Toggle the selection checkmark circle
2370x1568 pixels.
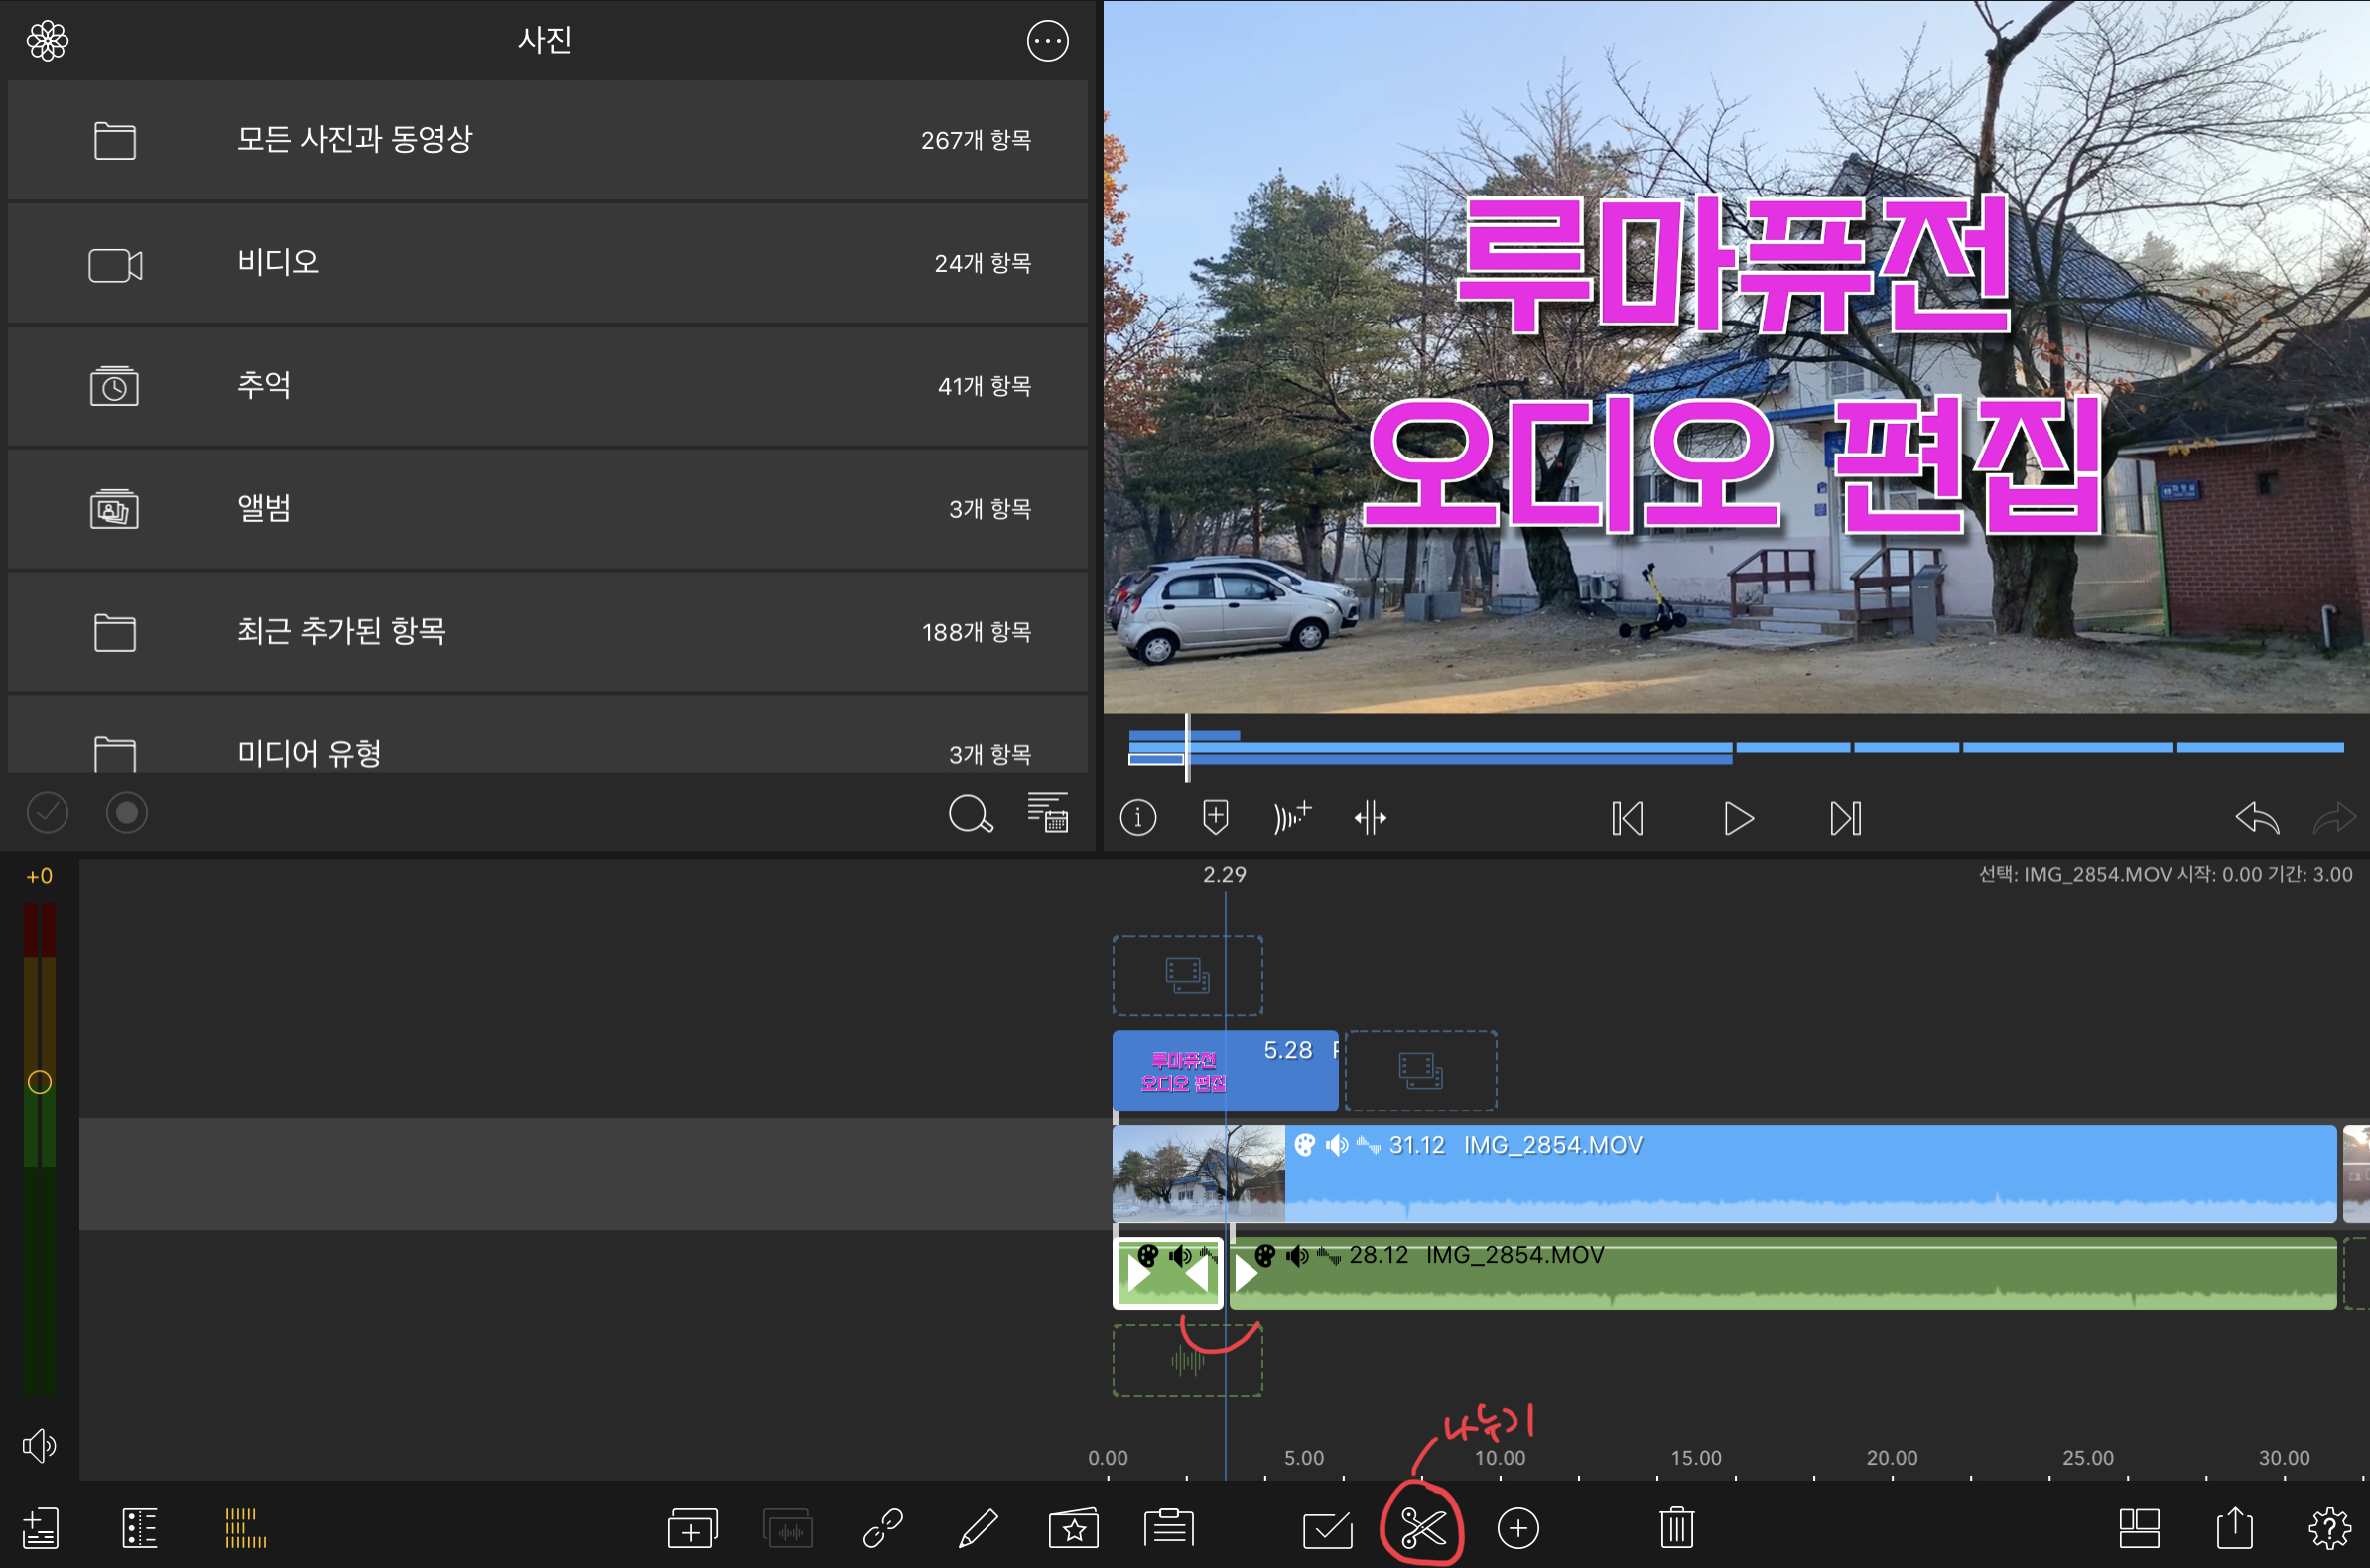point(47,812)
